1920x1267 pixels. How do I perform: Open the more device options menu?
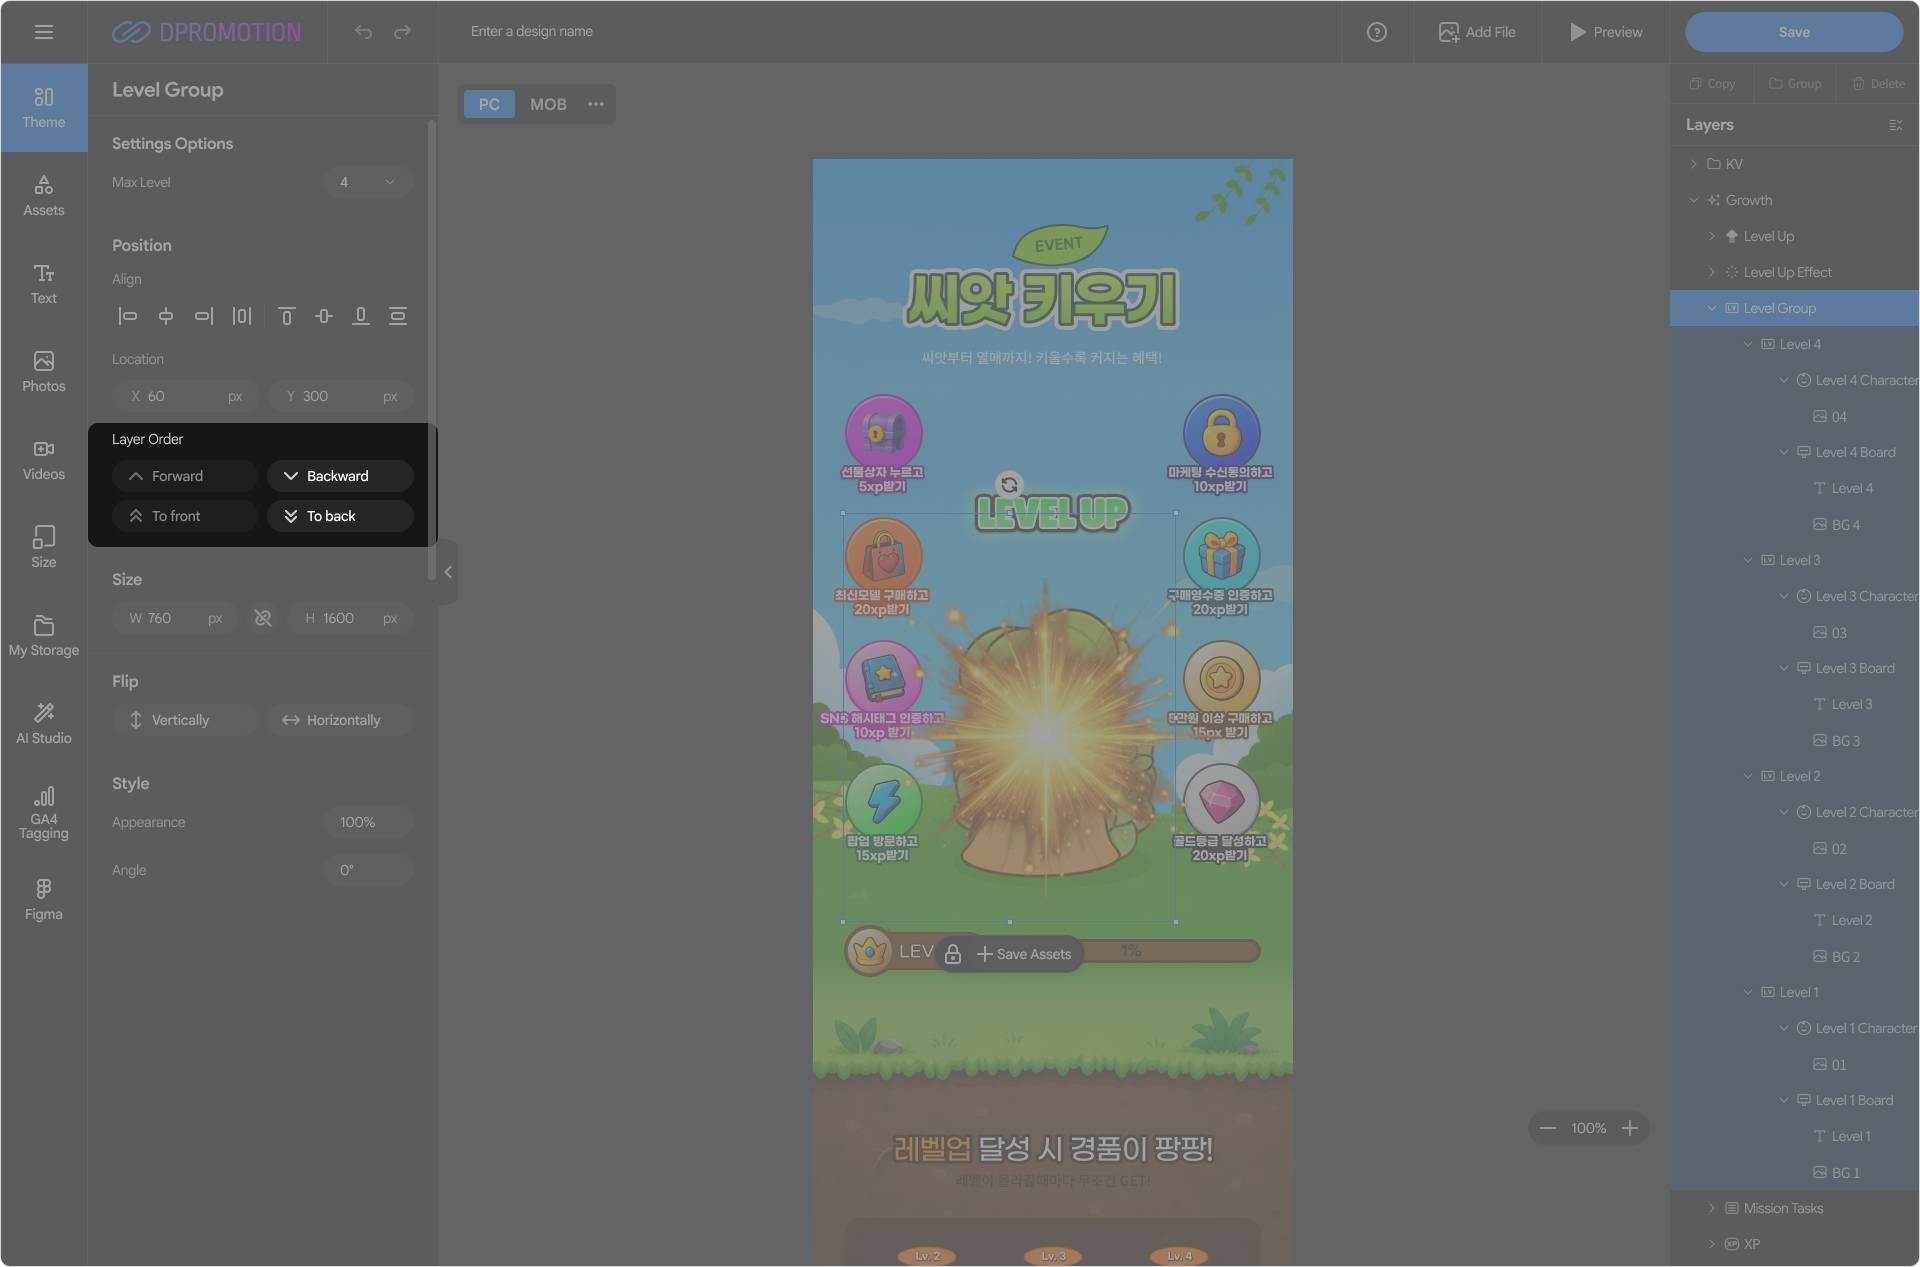[x=596, y=104]
